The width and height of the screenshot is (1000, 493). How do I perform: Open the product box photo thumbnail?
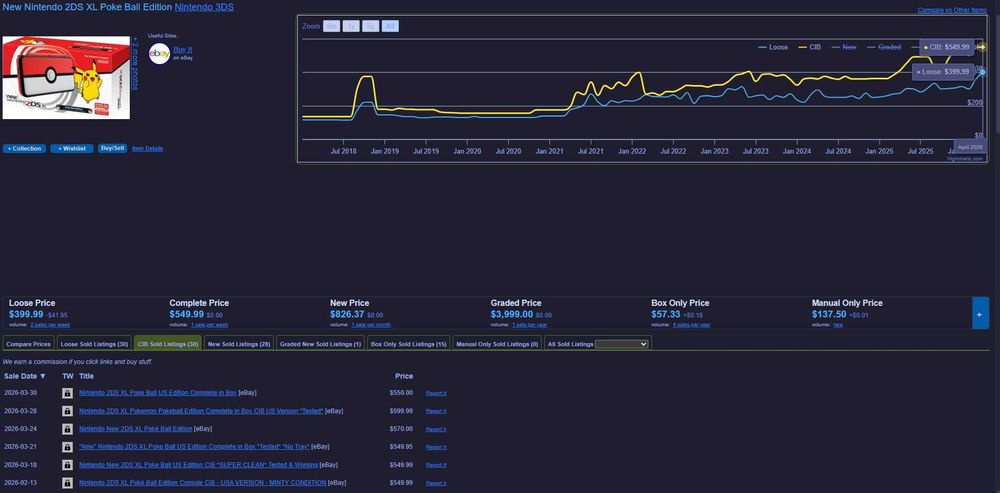click(66, 77)
